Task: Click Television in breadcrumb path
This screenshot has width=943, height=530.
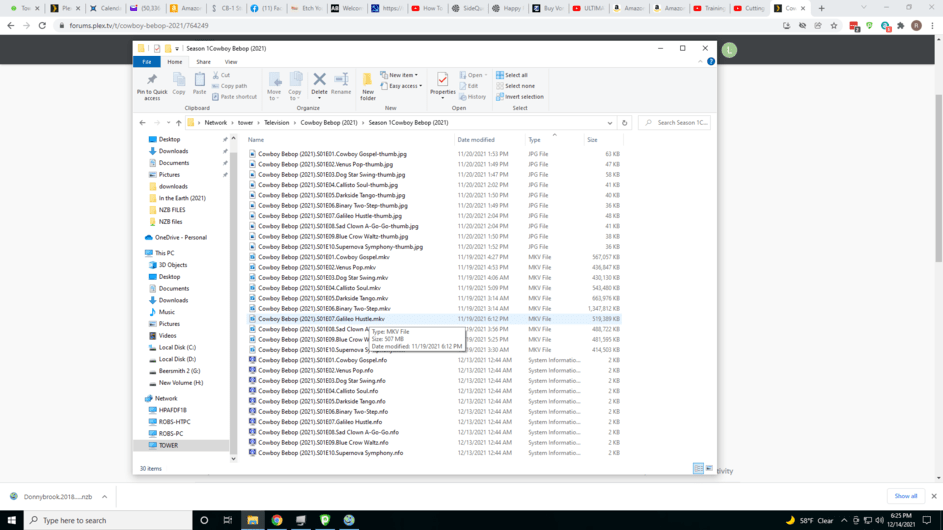Action: tap(277, 123)
